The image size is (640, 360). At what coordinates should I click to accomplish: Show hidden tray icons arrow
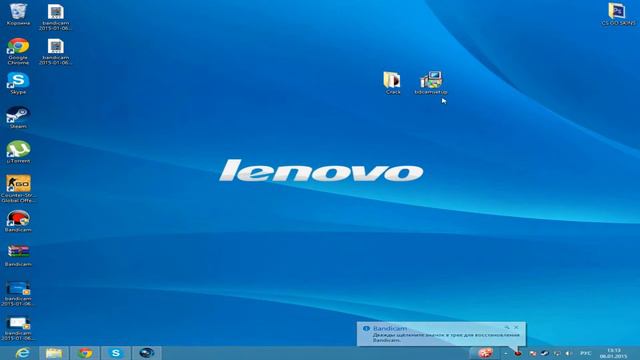coord(506,353)
